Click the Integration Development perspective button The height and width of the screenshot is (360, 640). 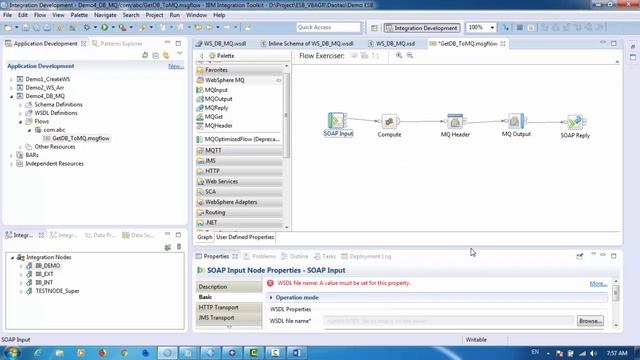tap(422, 28)
